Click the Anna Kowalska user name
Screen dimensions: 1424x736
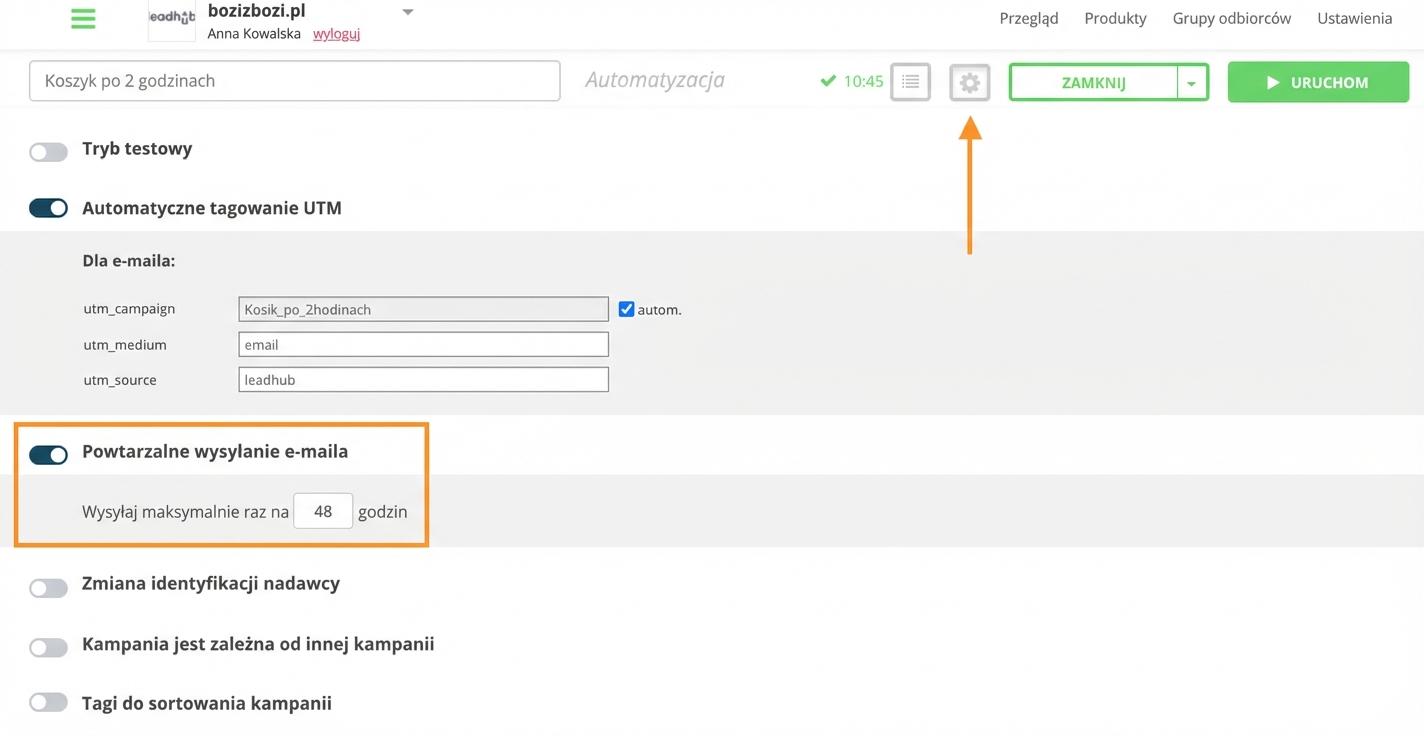click(x=255, y=33)
